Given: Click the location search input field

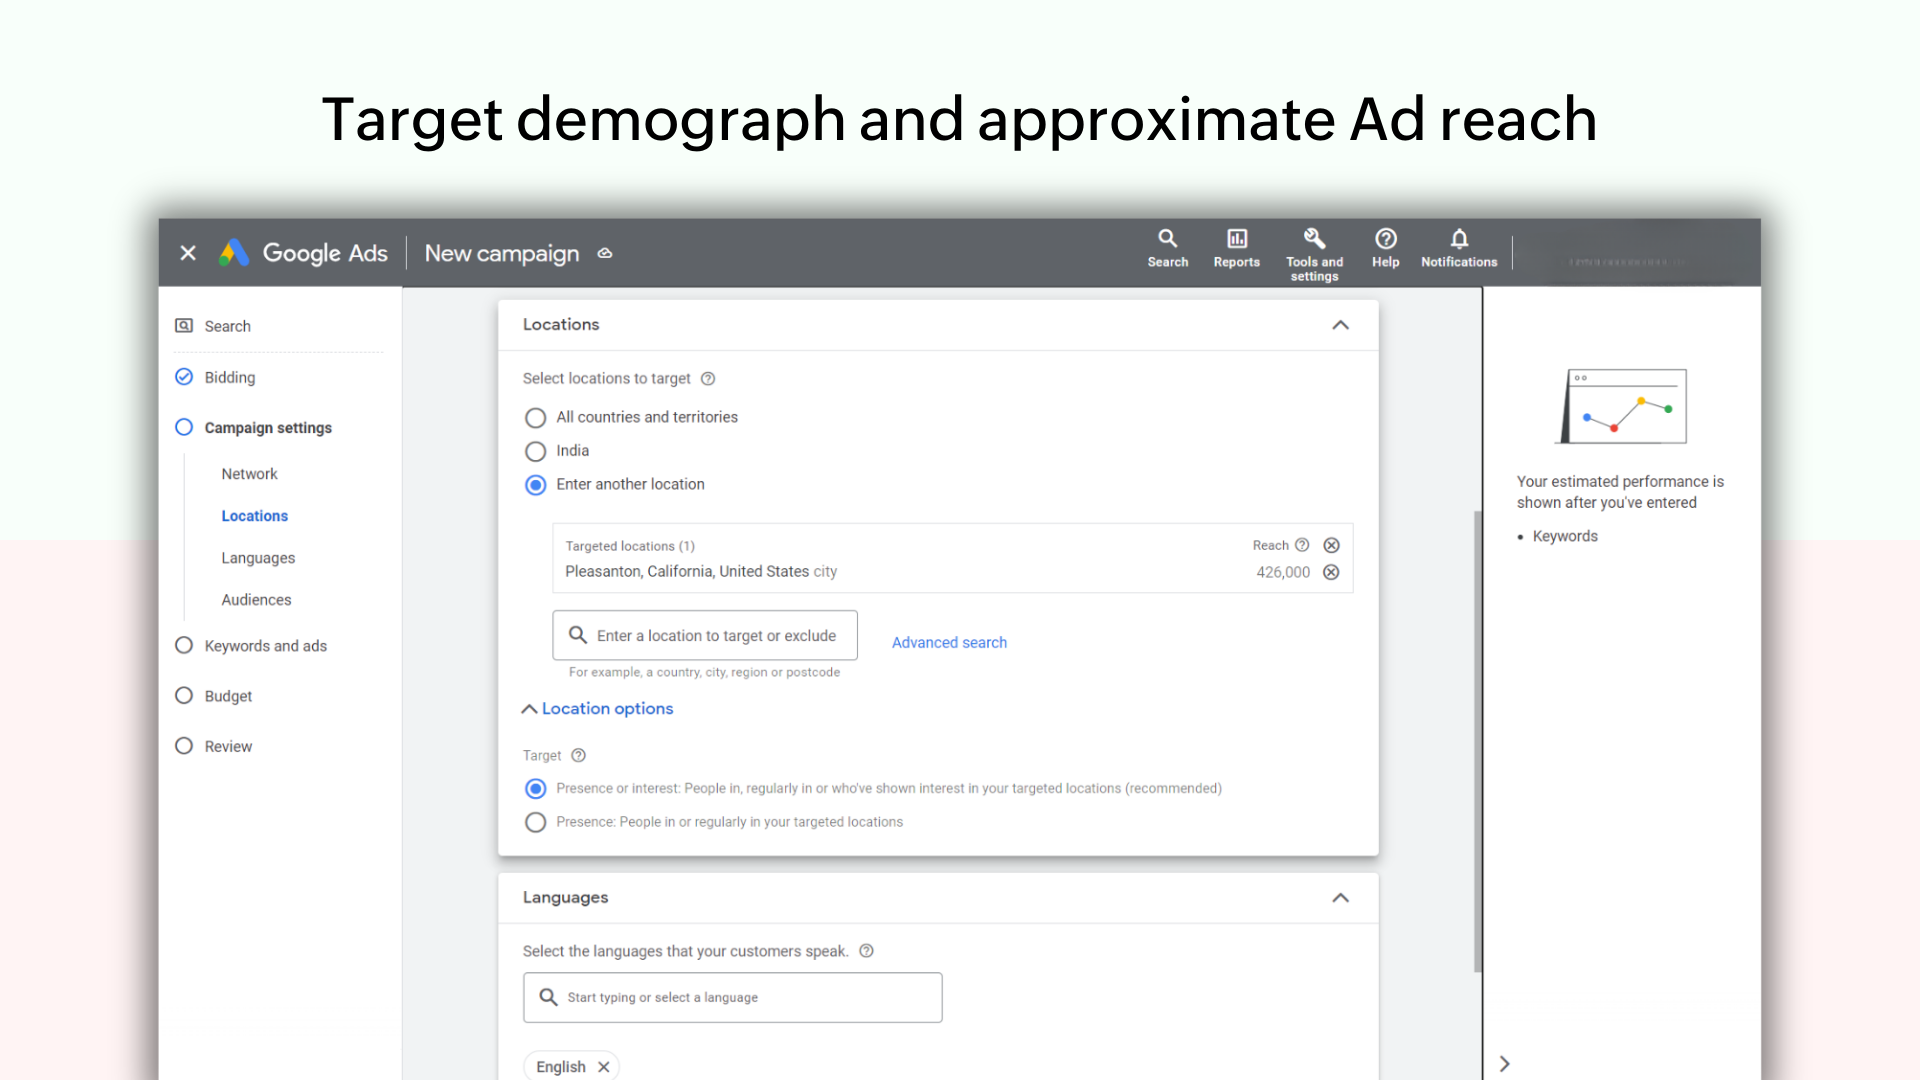Looking at the screenshot, I should (x=705, y=636).
